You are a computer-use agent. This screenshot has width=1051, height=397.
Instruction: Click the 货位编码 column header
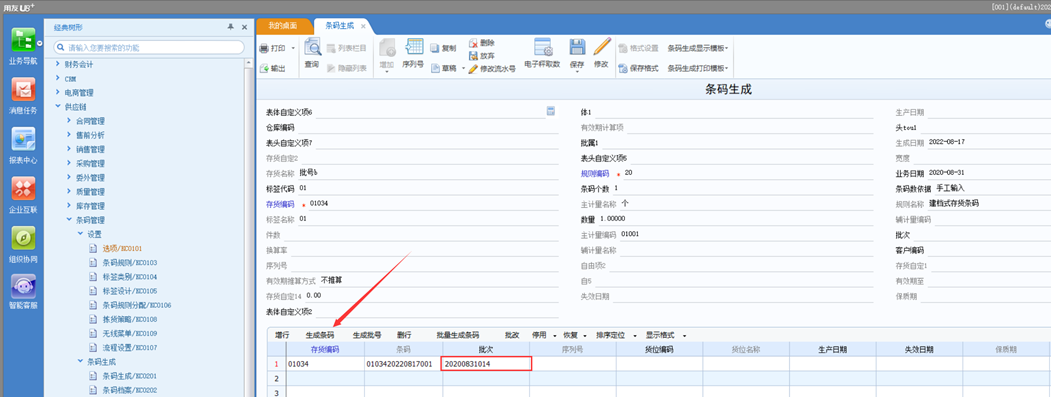click(x=659, y=349)
